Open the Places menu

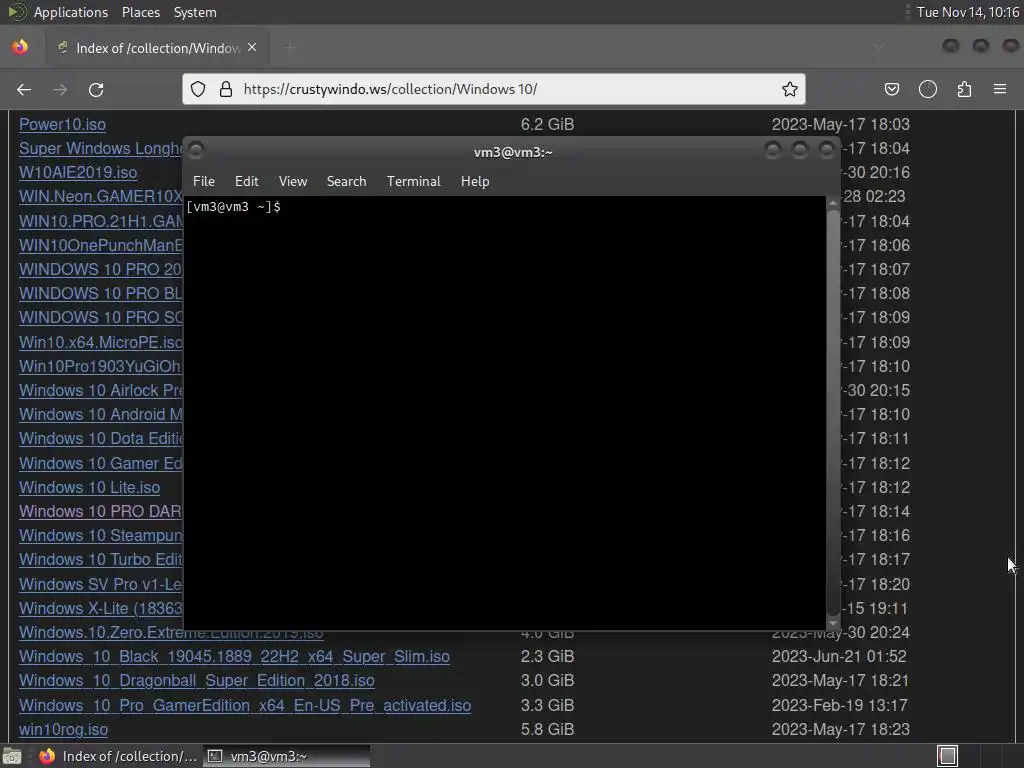[x=140, y=12]
